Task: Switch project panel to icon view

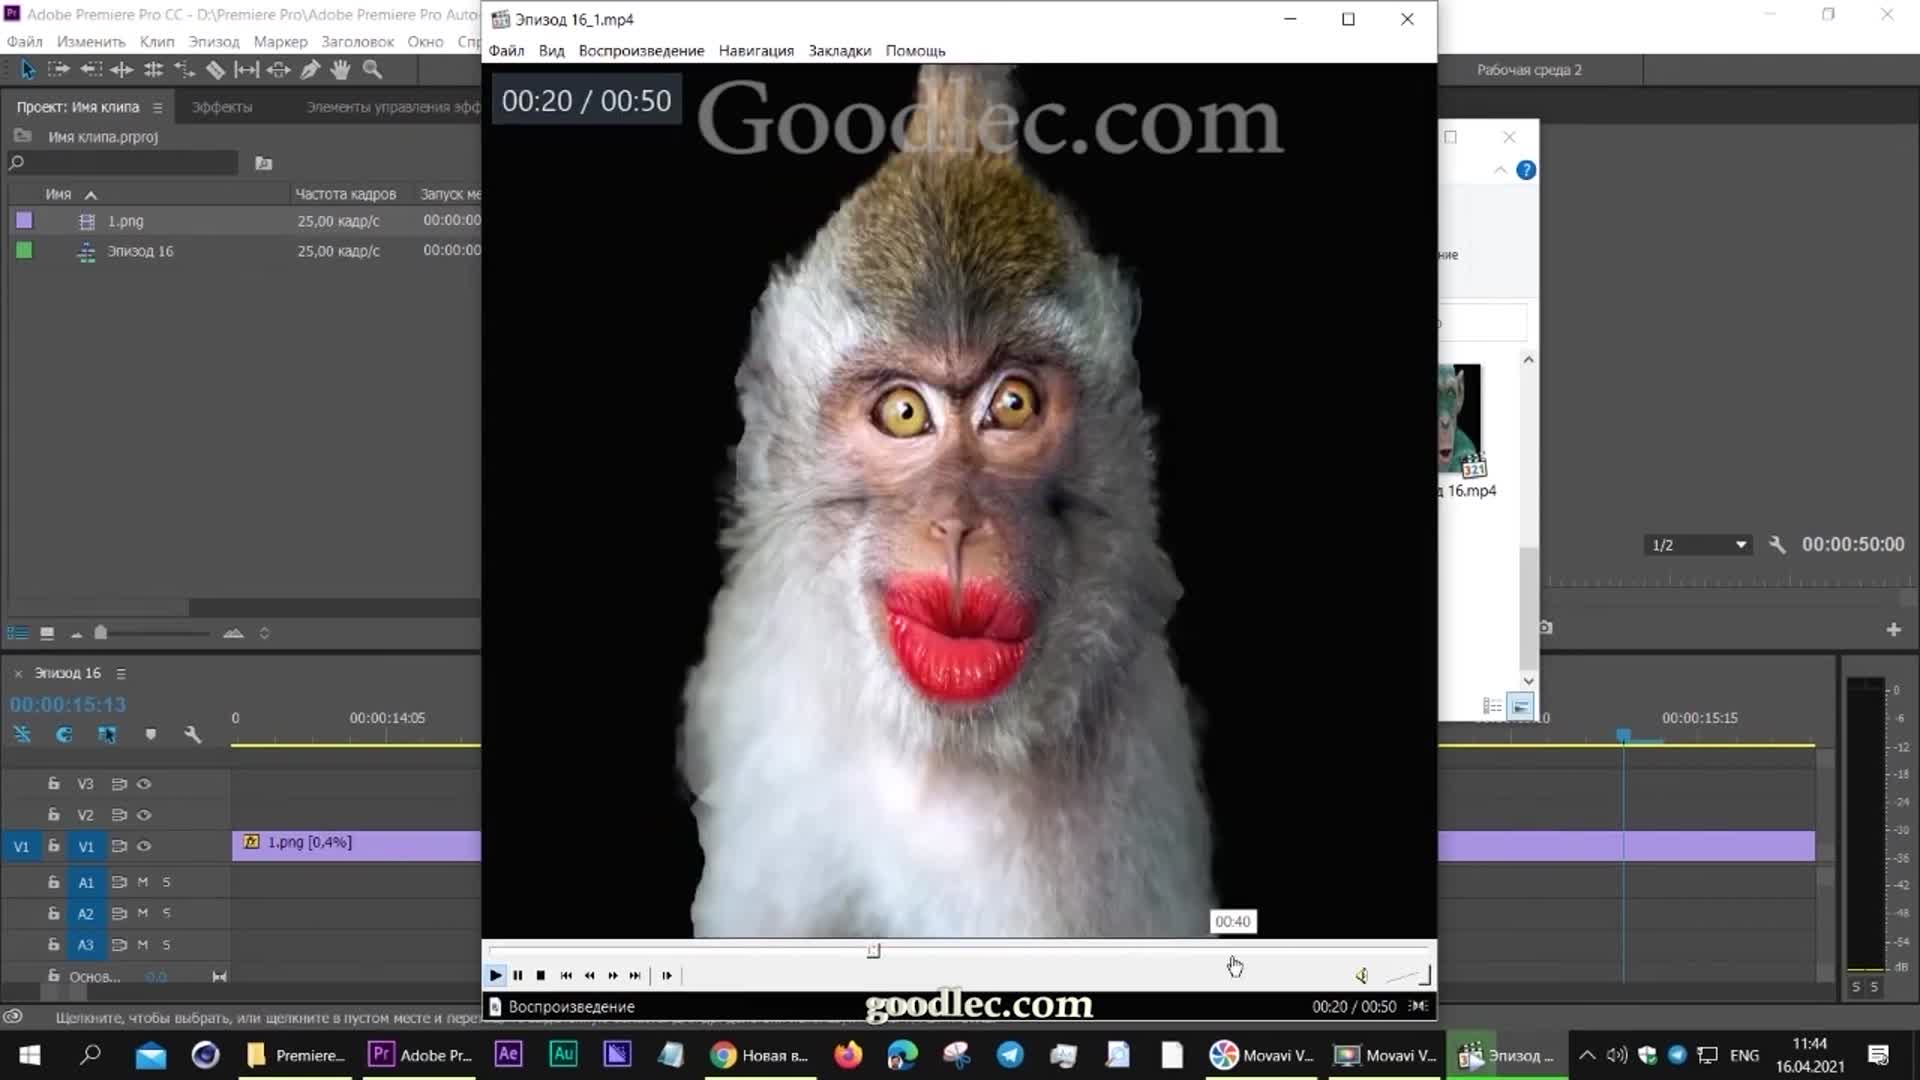Action: 47,633
